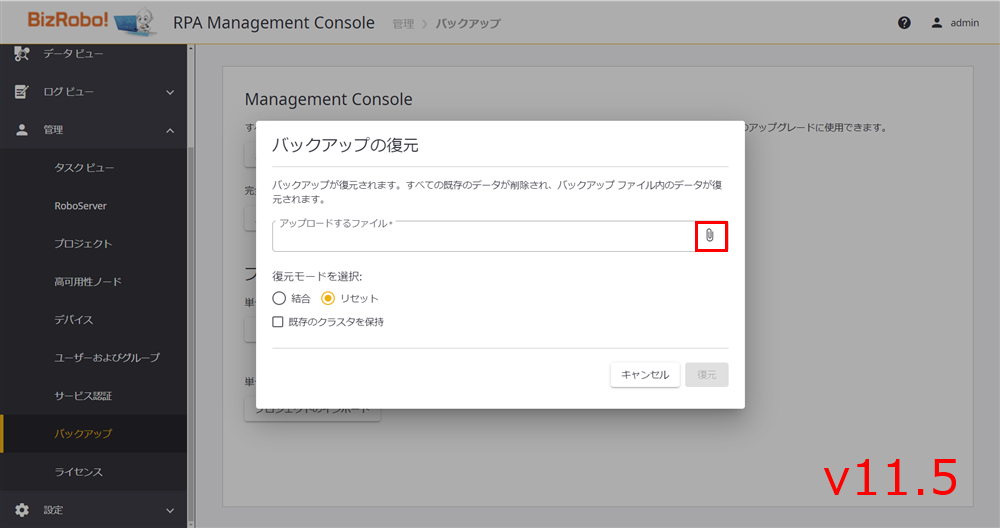Click the 復元モードを選択 label
Viewport: 1000px width, 528px height.
point(317,276)
